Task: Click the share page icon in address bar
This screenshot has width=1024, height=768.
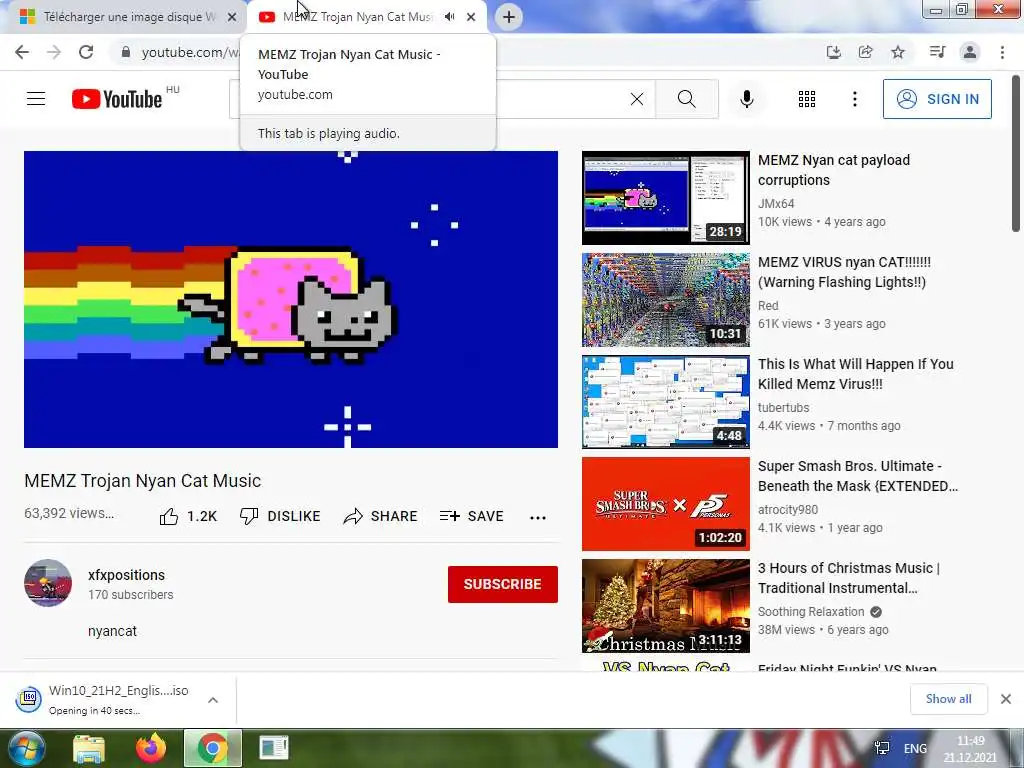Action: tap(865, 52)
